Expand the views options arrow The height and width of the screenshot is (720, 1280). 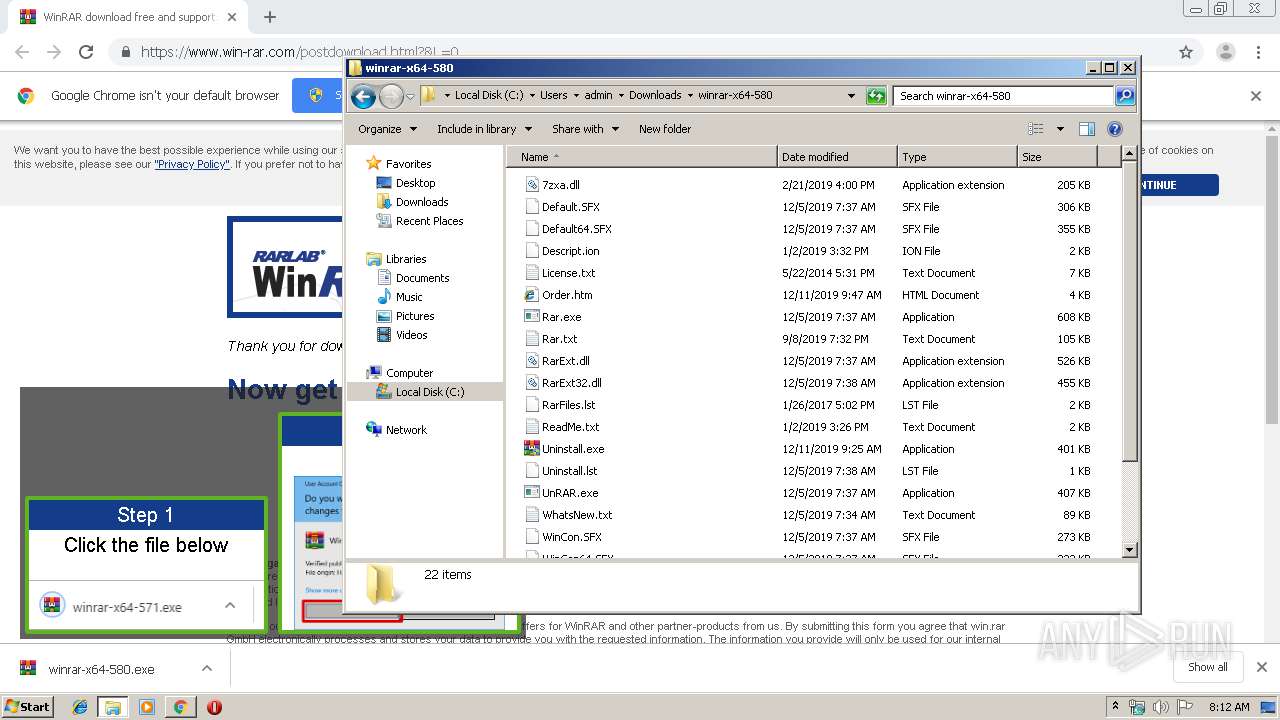1060,129
